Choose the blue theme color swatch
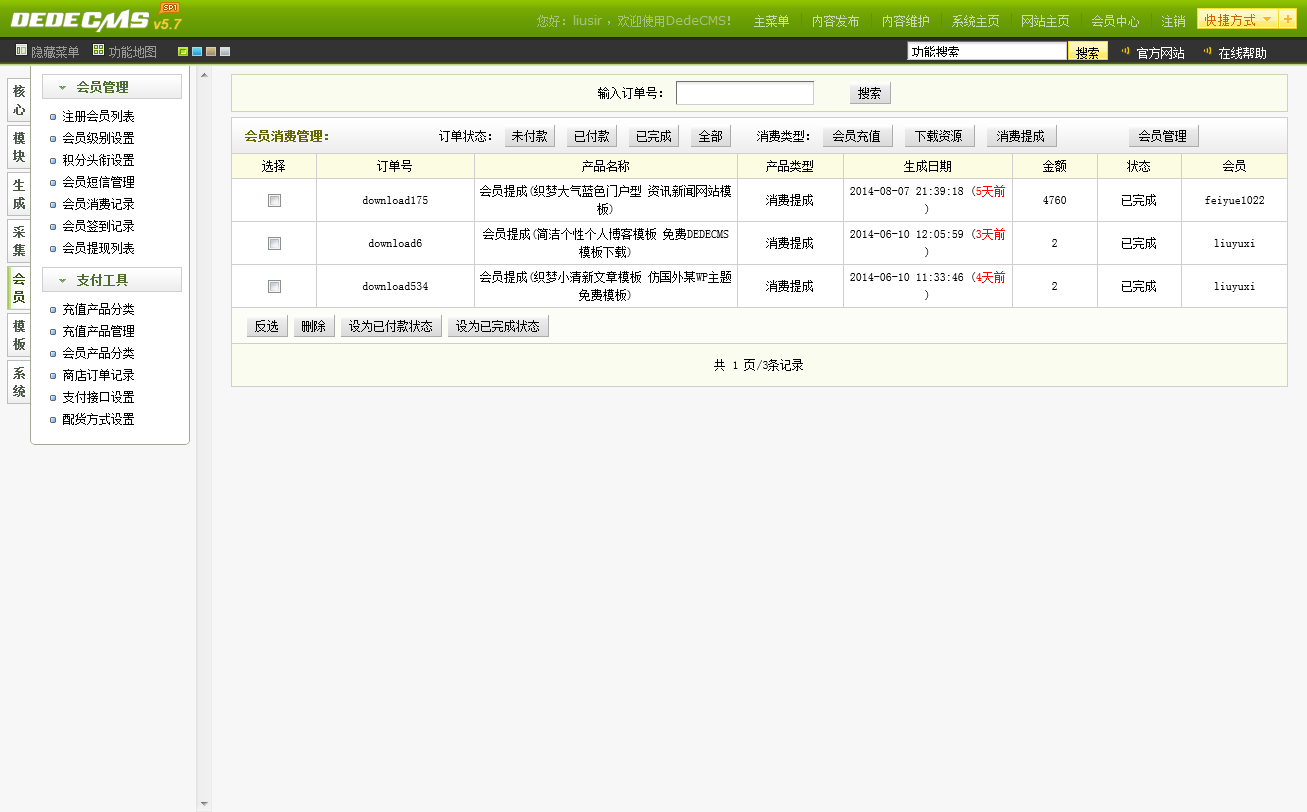This screenshot has height=812, width=1307. pos(197,52)
